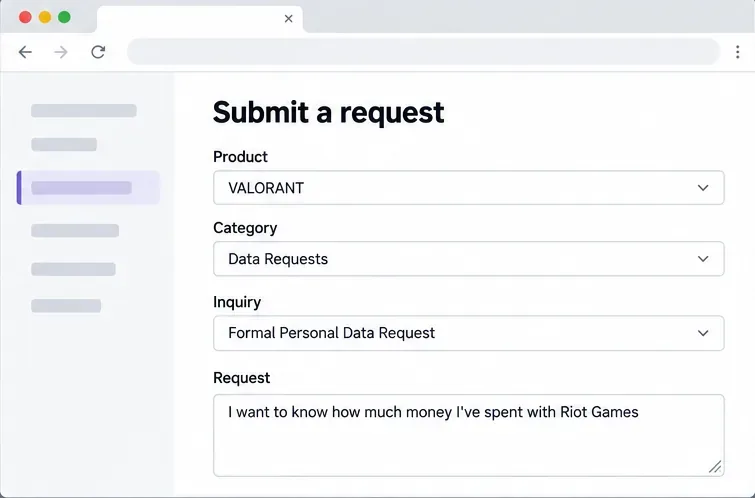The image size is (755, 498).
Task: Open the Inquiry dropdown Formal Personal Data Request
Action: click(x=469, y=333)
